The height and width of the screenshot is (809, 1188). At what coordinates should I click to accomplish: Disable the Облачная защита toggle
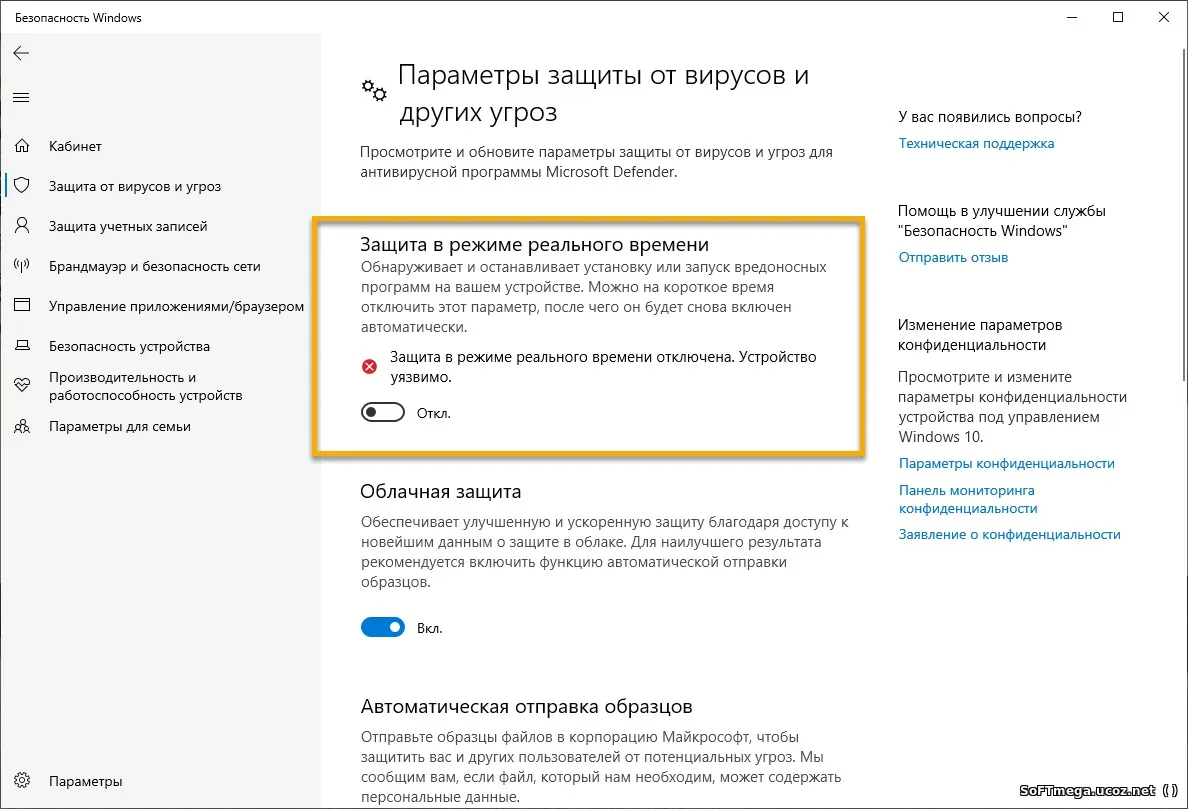(382, 627)
